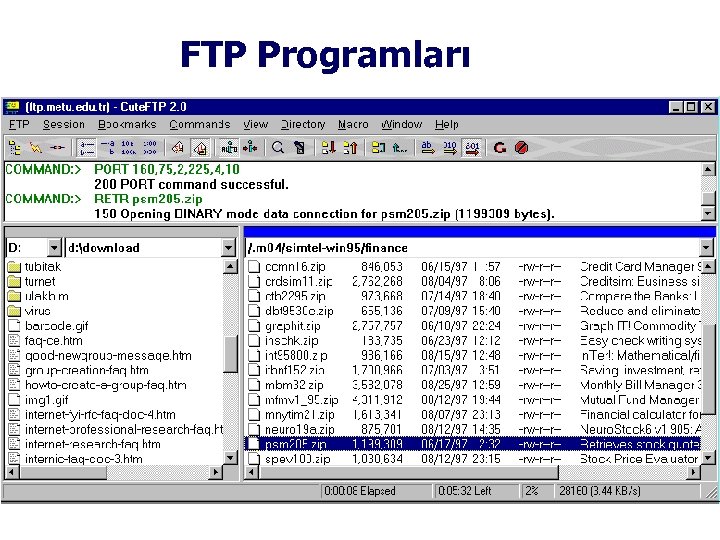Click the upload orange up-arrow icon
Image resolution: width=720 pixels, height=540 pixels.
(350, 148)
